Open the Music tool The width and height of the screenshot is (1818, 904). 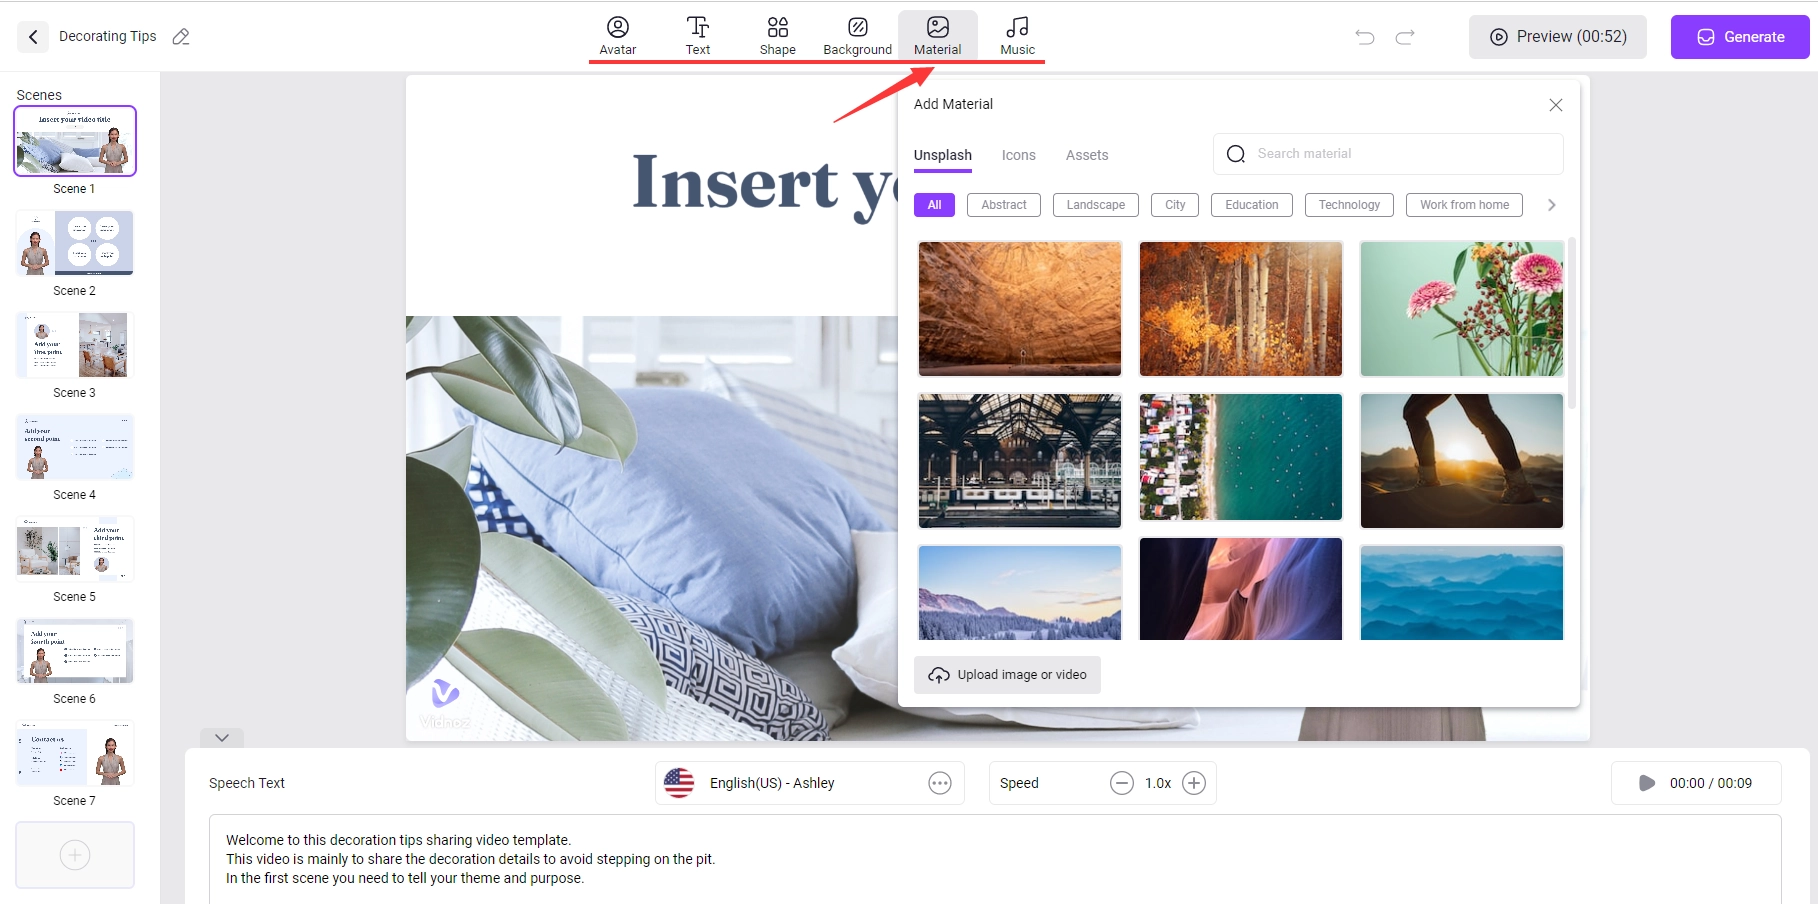[1017, 36]
